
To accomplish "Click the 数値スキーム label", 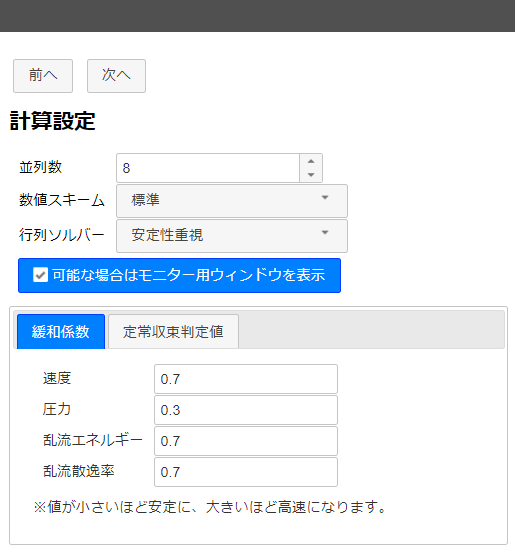I will [x=62, y=200].
